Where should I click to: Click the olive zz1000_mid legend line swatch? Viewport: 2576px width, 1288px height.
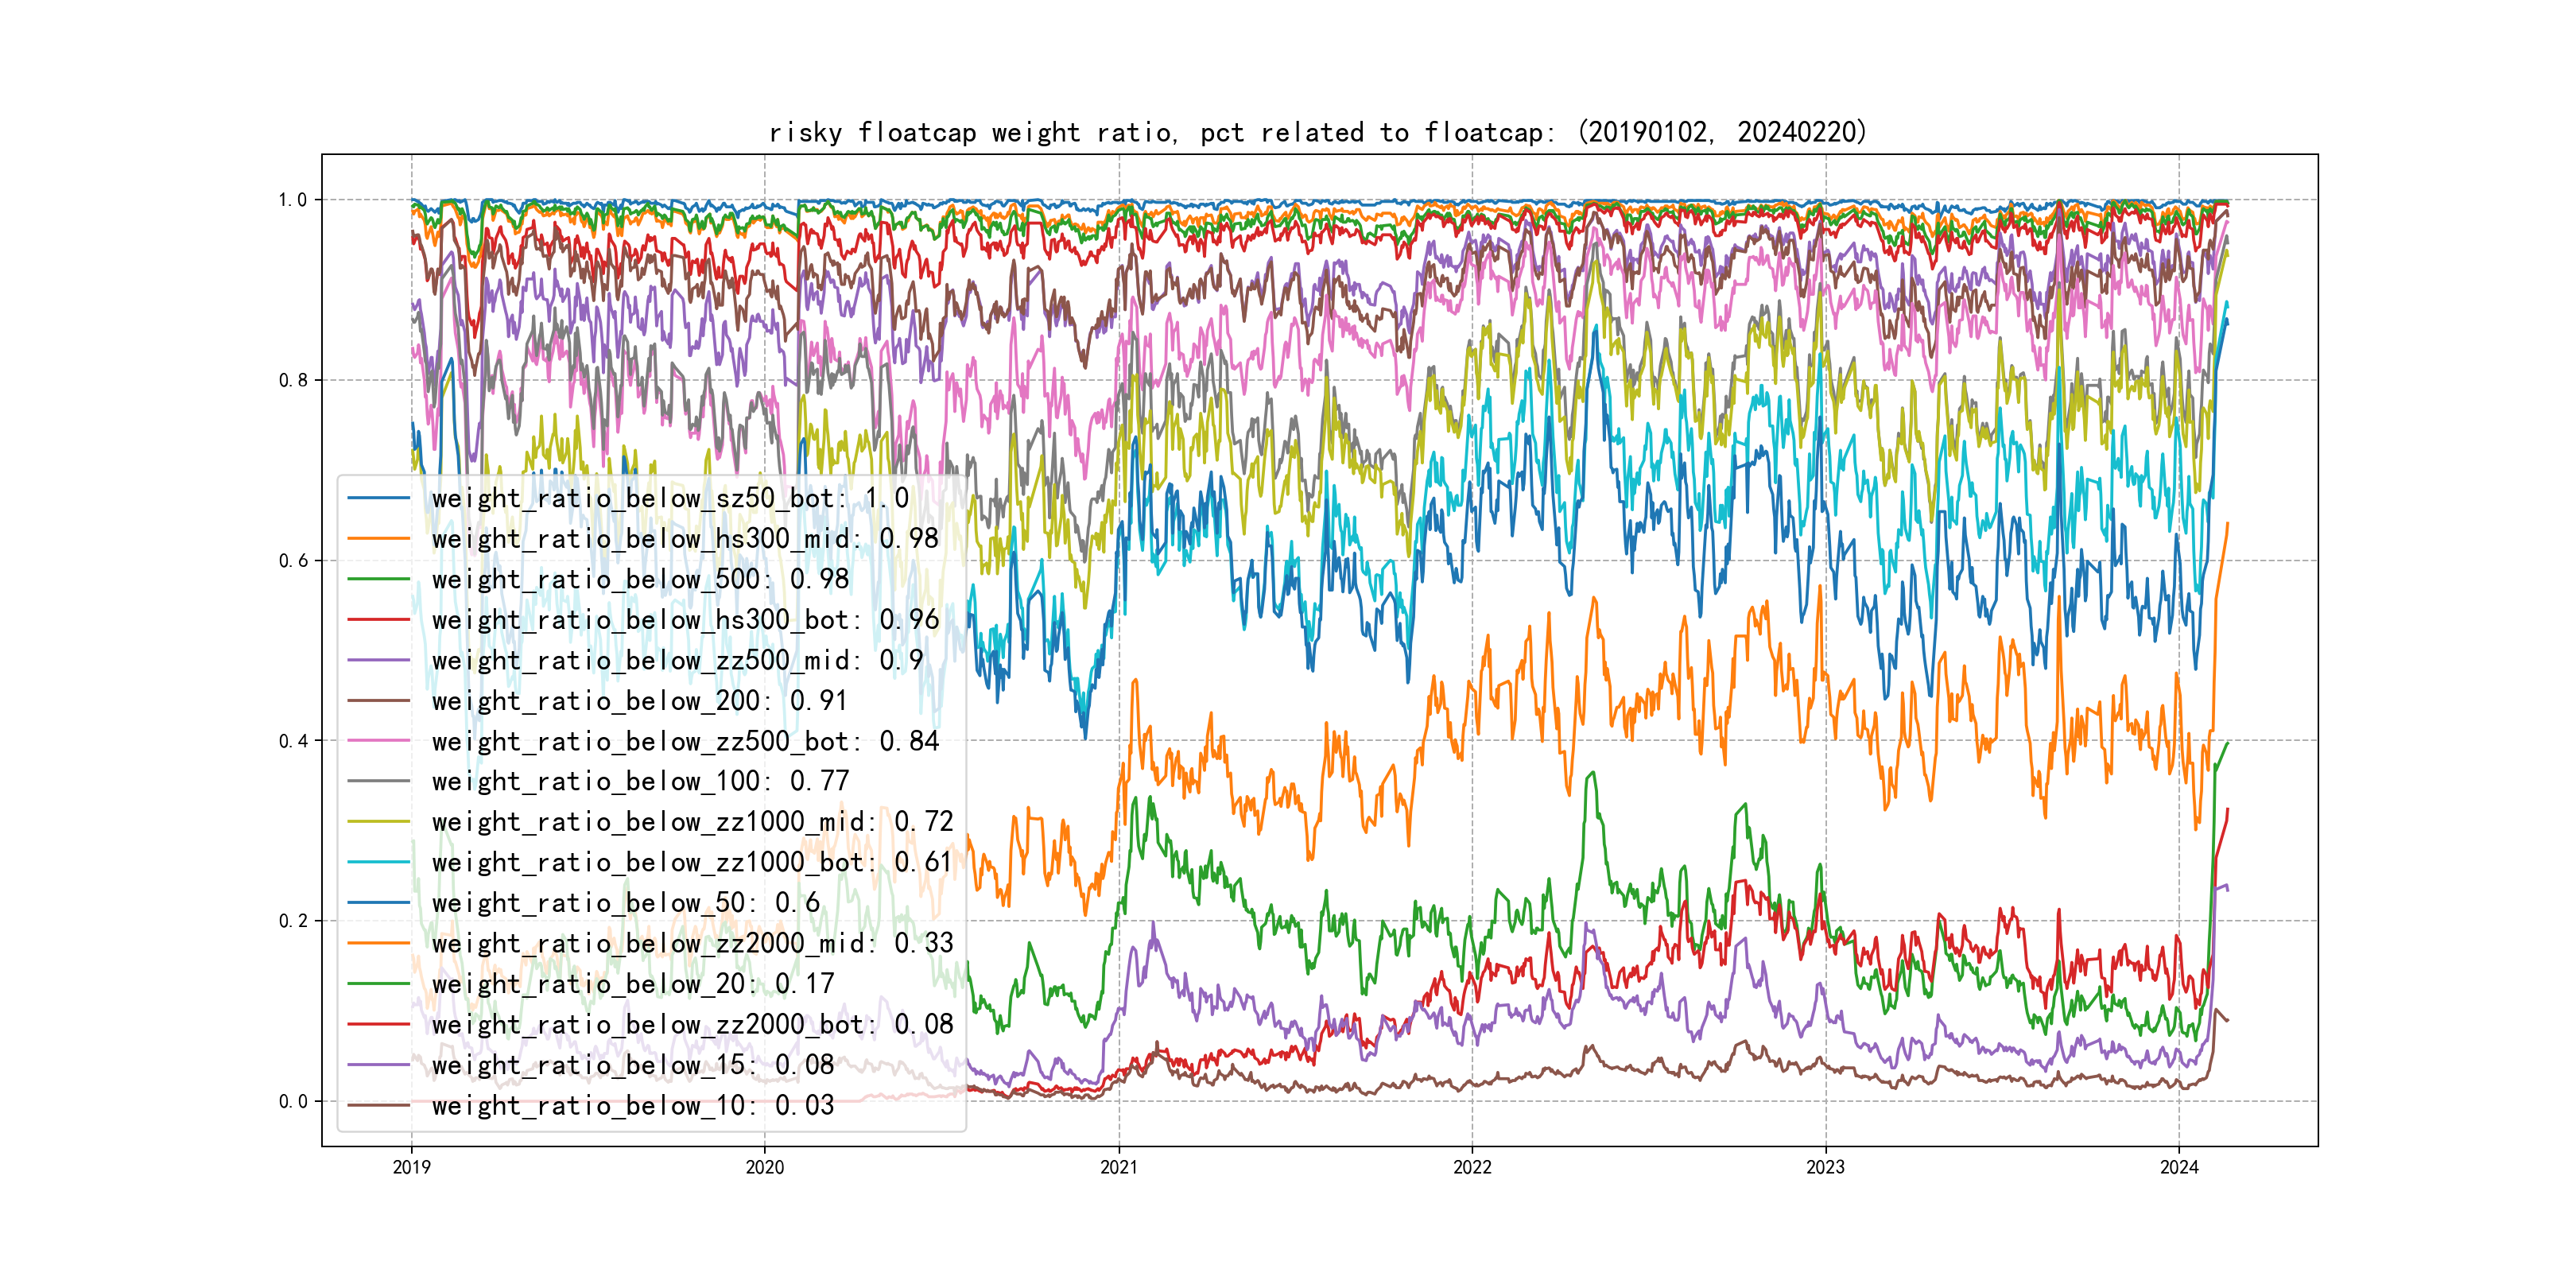click(378, 822)
